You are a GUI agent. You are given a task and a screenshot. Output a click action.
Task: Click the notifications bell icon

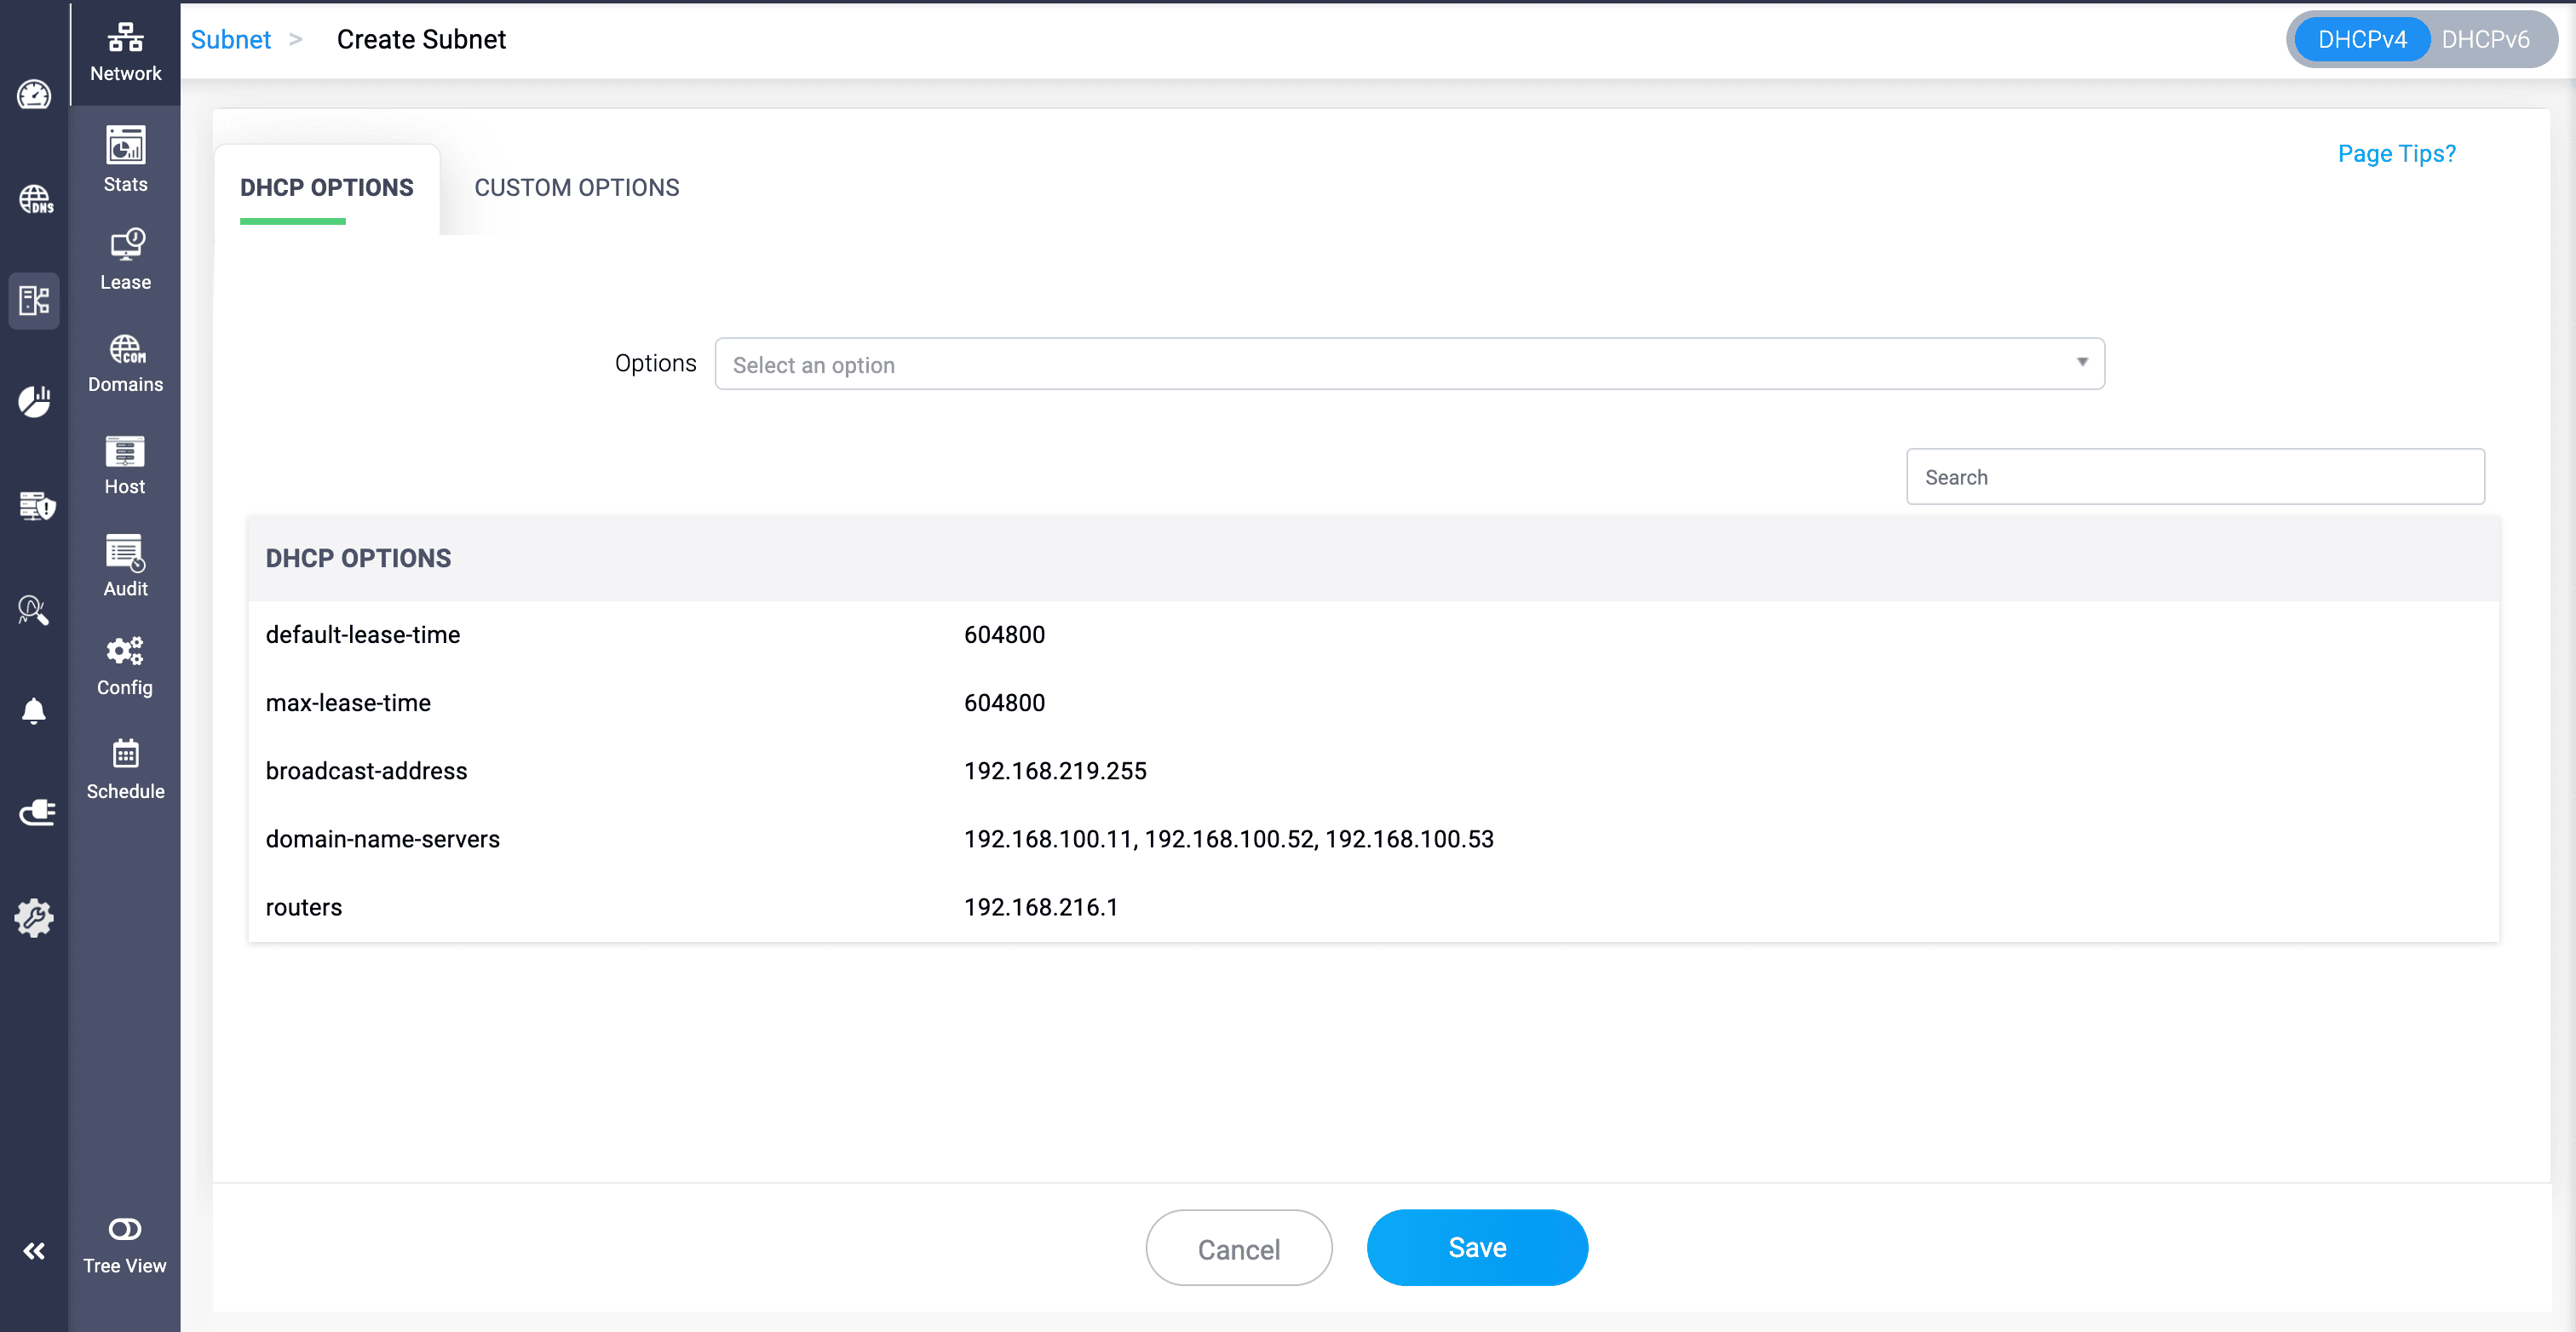pos(34,711)
